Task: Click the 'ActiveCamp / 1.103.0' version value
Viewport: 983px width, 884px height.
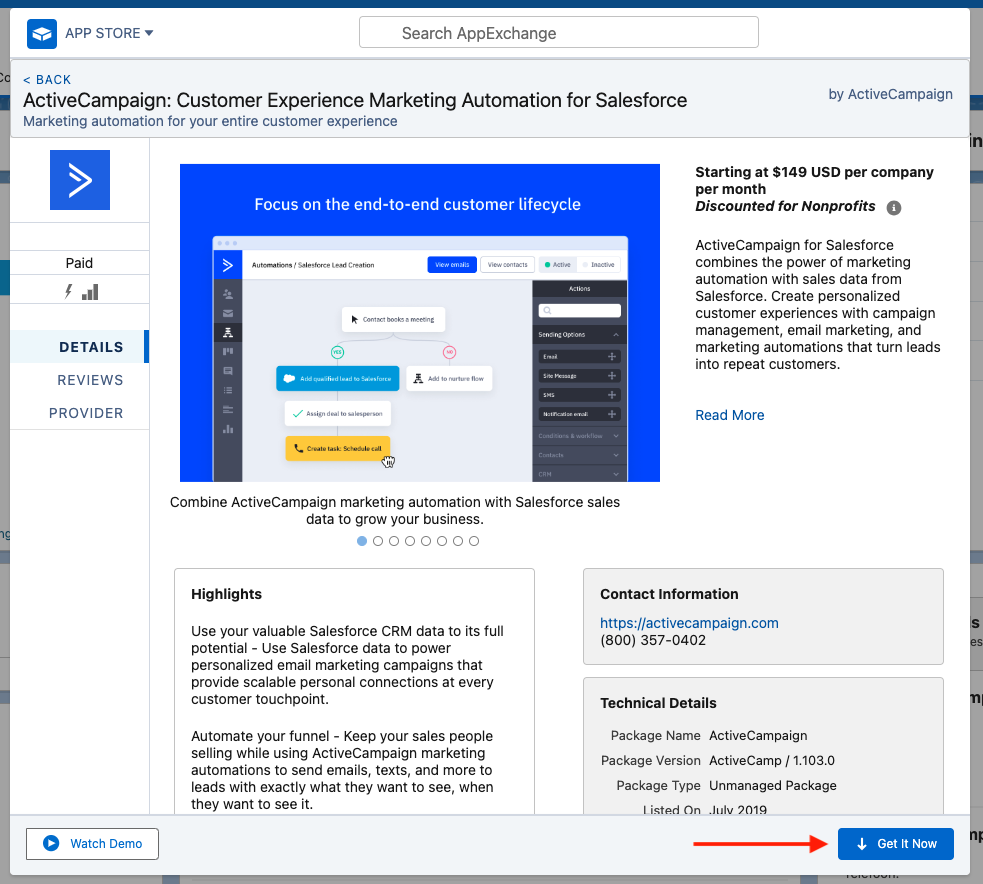Action: 772,760
